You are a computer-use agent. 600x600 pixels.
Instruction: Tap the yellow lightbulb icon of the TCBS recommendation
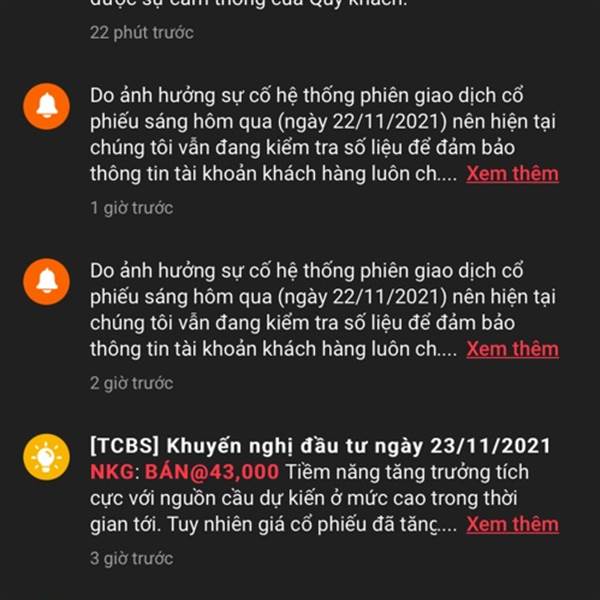pos(46,457)
